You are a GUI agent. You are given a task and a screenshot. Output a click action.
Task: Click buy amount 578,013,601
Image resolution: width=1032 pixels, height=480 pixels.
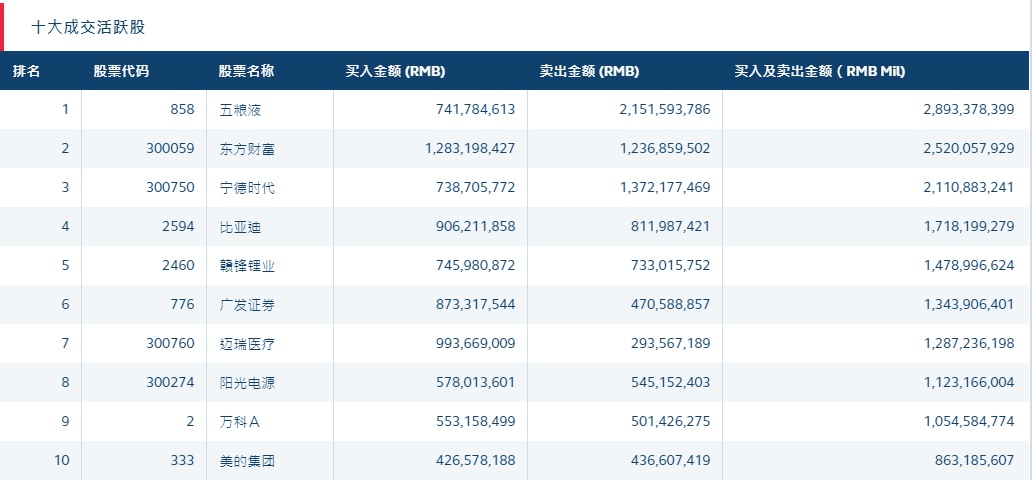476,382
